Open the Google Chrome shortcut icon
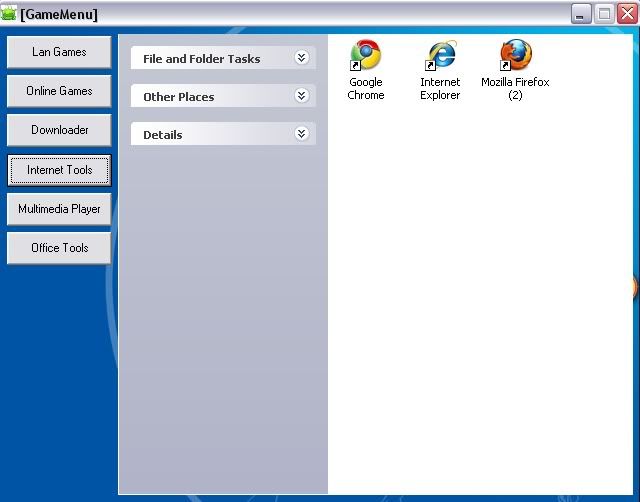640x502 pixels. pyautogui.click(x=365, y=56)
